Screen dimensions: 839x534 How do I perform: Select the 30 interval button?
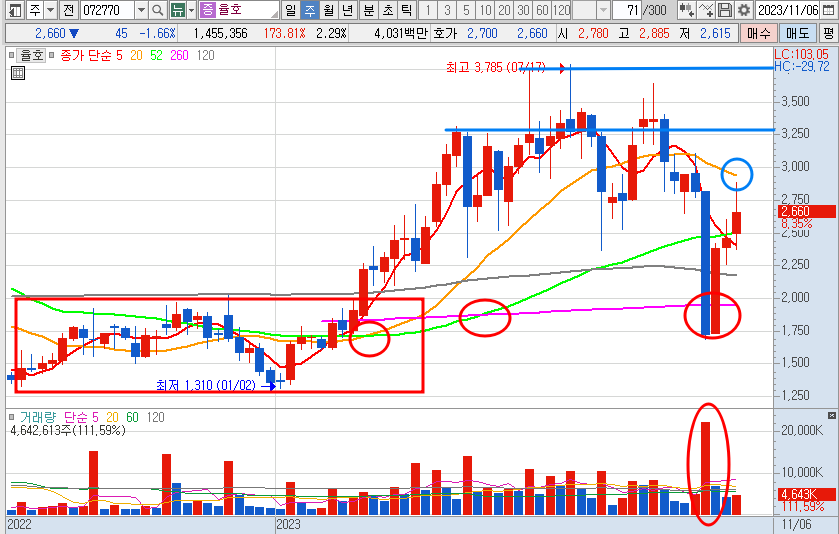click(524, 10)
